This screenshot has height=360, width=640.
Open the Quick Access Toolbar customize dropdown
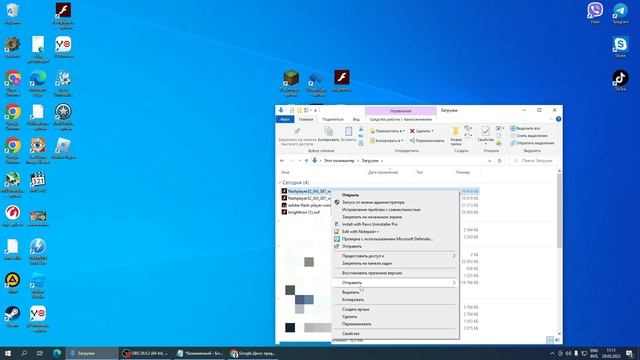(x=315, y=110)
